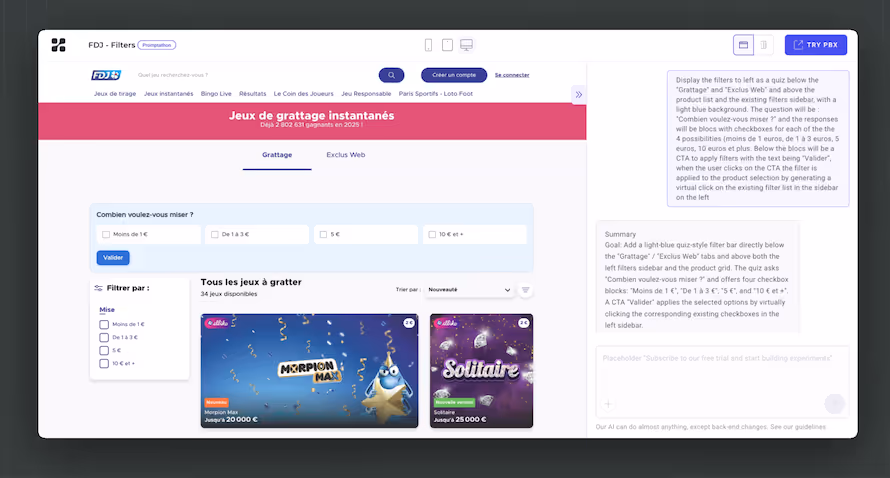Open the Résultats menu item

253,94
